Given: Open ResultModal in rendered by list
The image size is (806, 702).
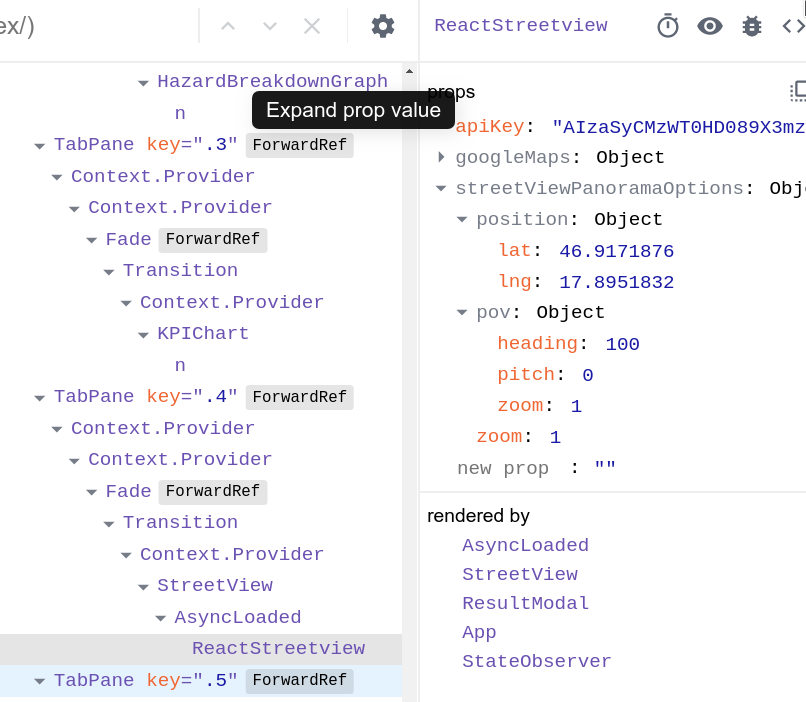Looking at the screenshot, I should [x=525, y=603].
